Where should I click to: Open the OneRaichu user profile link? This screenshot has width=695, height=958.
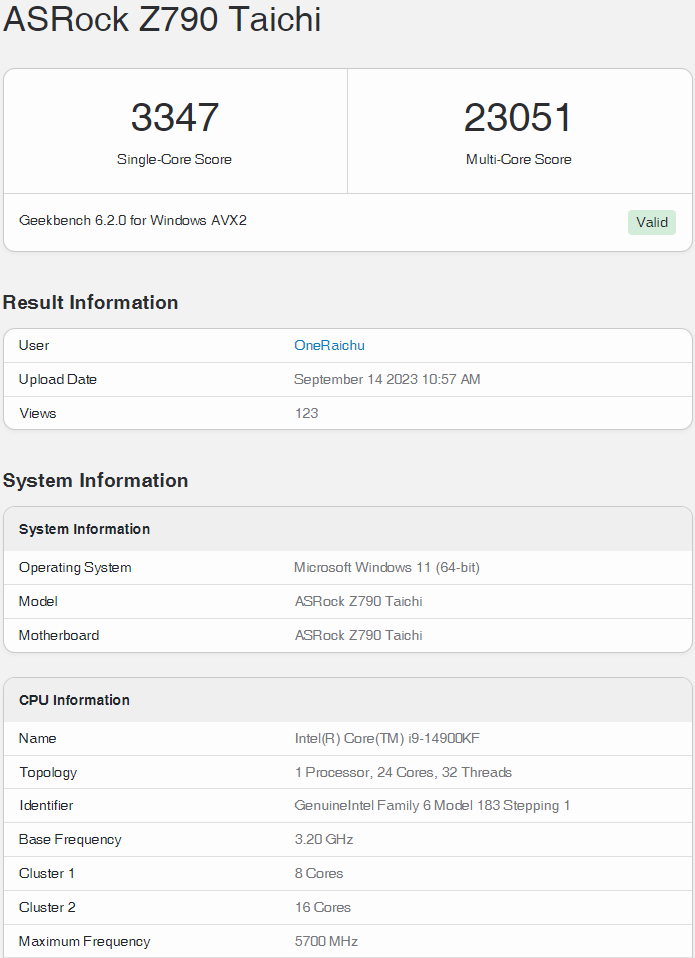[329, 345]
